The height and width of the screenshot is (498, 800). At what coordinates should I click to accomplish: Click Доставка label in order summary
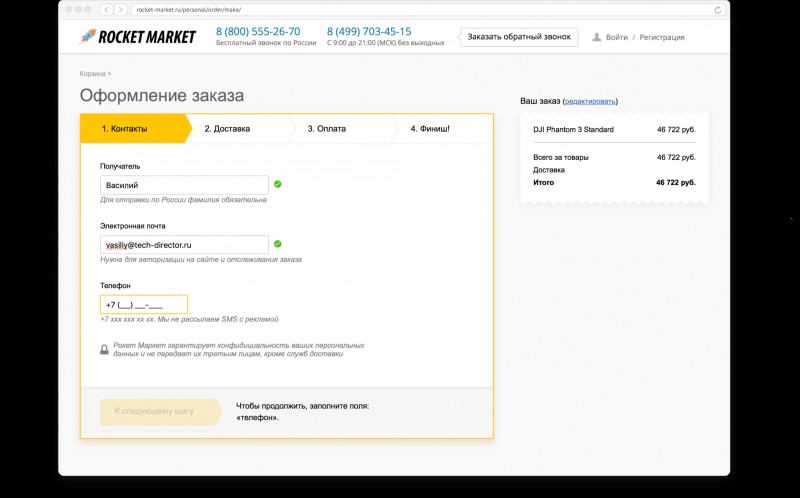[x=549, y=170]
